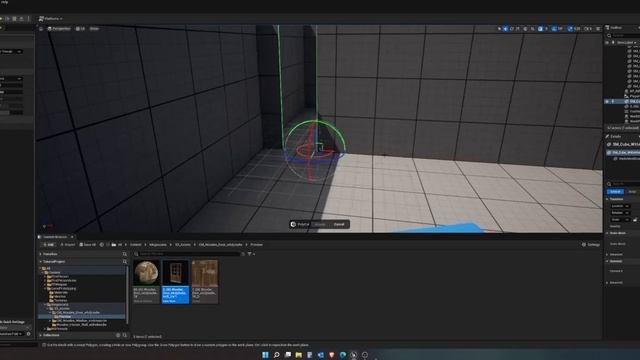Collapse the Transform section in Details
640x360 pixels.
[x=607, y=199]
